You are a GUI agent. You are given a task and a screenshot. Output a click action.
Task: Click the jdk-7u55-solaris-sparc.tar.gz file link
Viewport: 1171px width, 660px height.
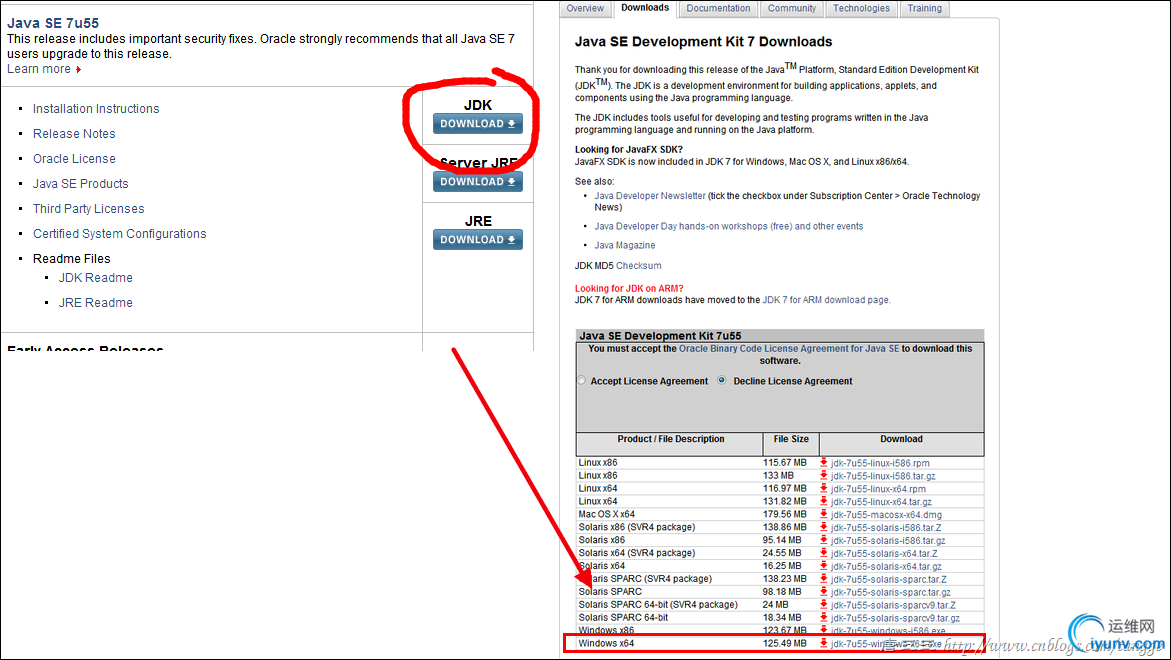891,592
